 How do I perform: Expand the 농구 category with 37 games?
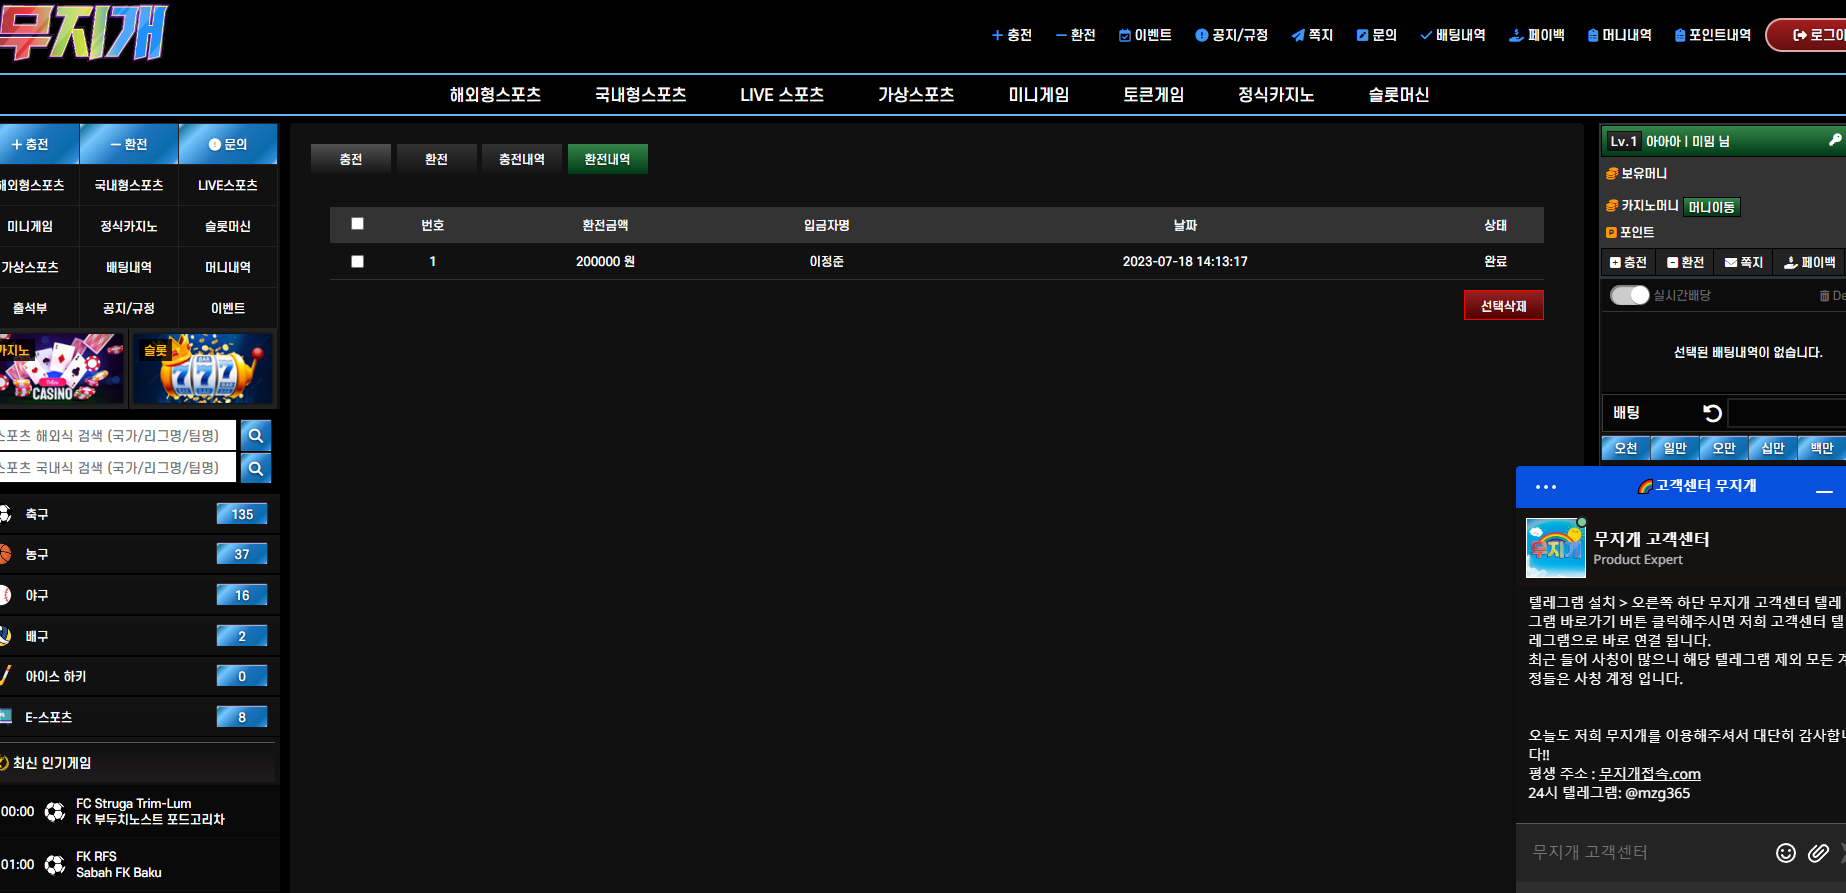pos(138,554)
